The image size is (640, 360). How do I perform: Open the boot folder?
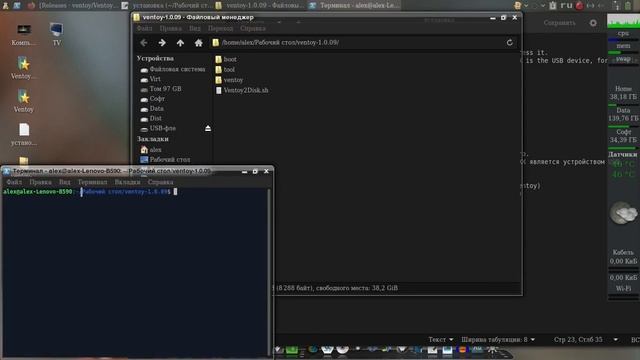tap(226, 59)
